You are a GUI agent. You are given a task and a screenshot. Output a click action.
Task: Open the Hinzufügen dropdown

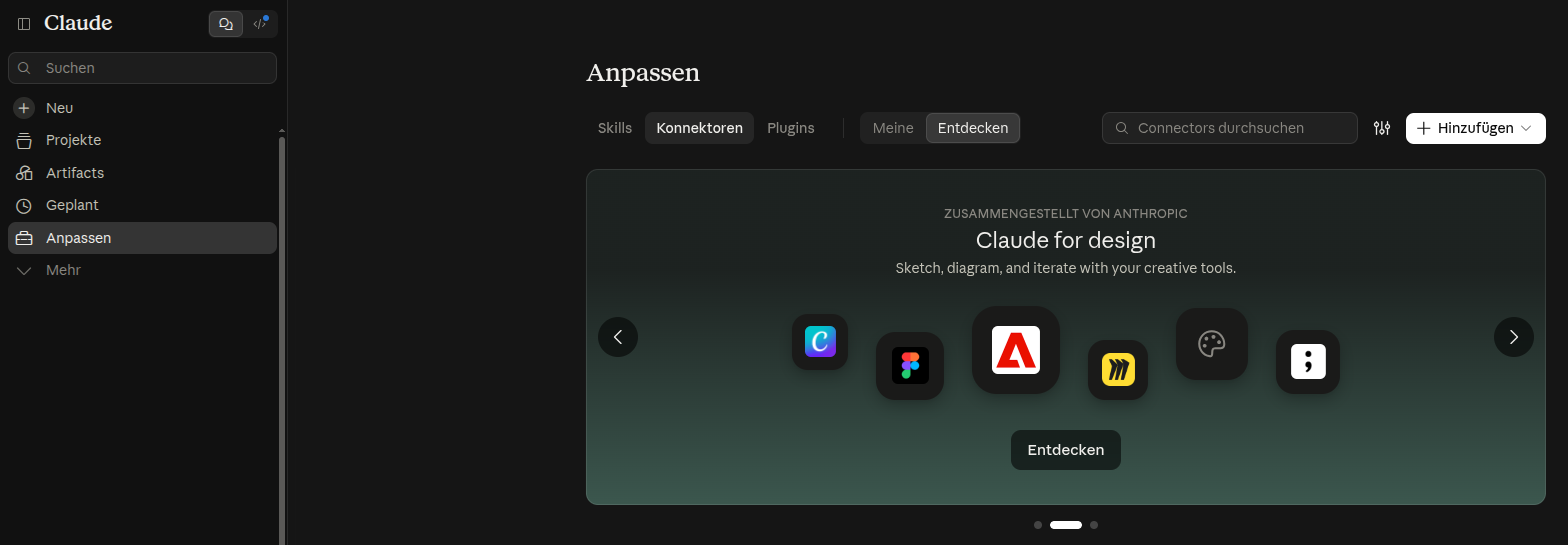(x=1476, y=128)
